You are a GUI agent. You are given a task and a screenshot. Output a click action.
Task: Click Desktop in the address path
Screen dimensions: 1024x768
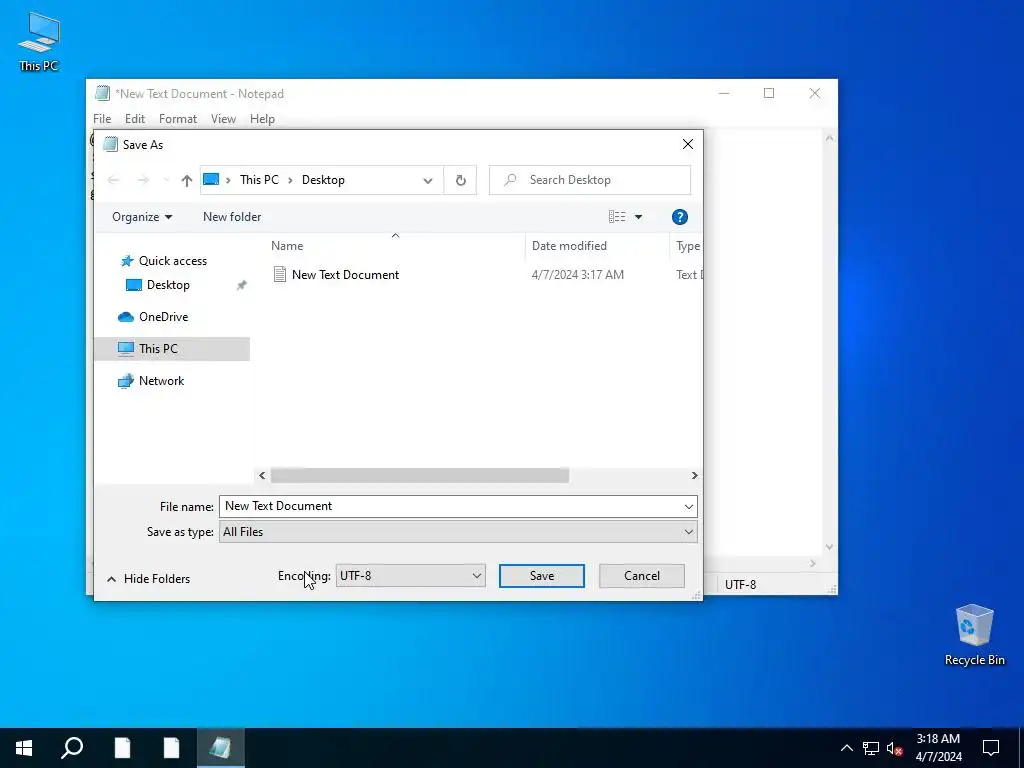[x=323, y=180]
